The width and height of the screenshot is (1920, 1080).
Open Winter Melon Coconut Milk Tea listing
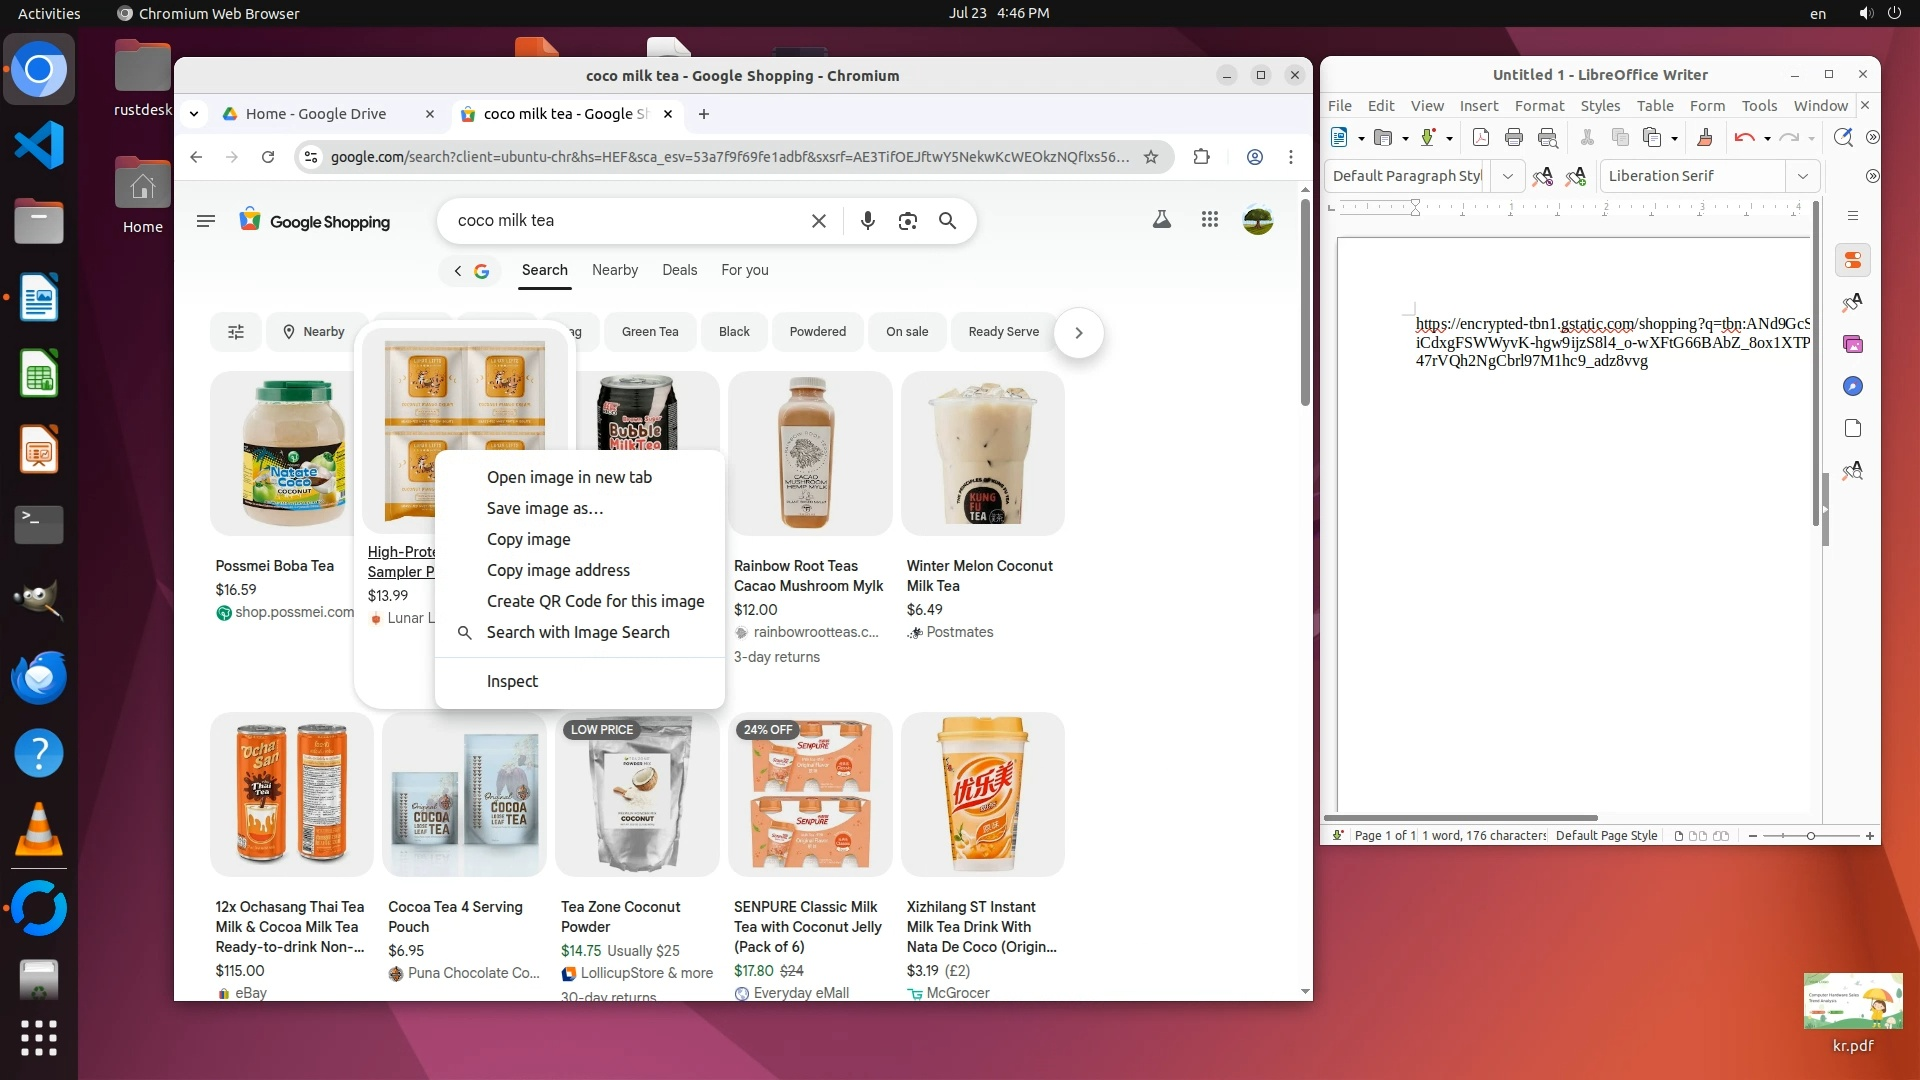pos(979,575)
